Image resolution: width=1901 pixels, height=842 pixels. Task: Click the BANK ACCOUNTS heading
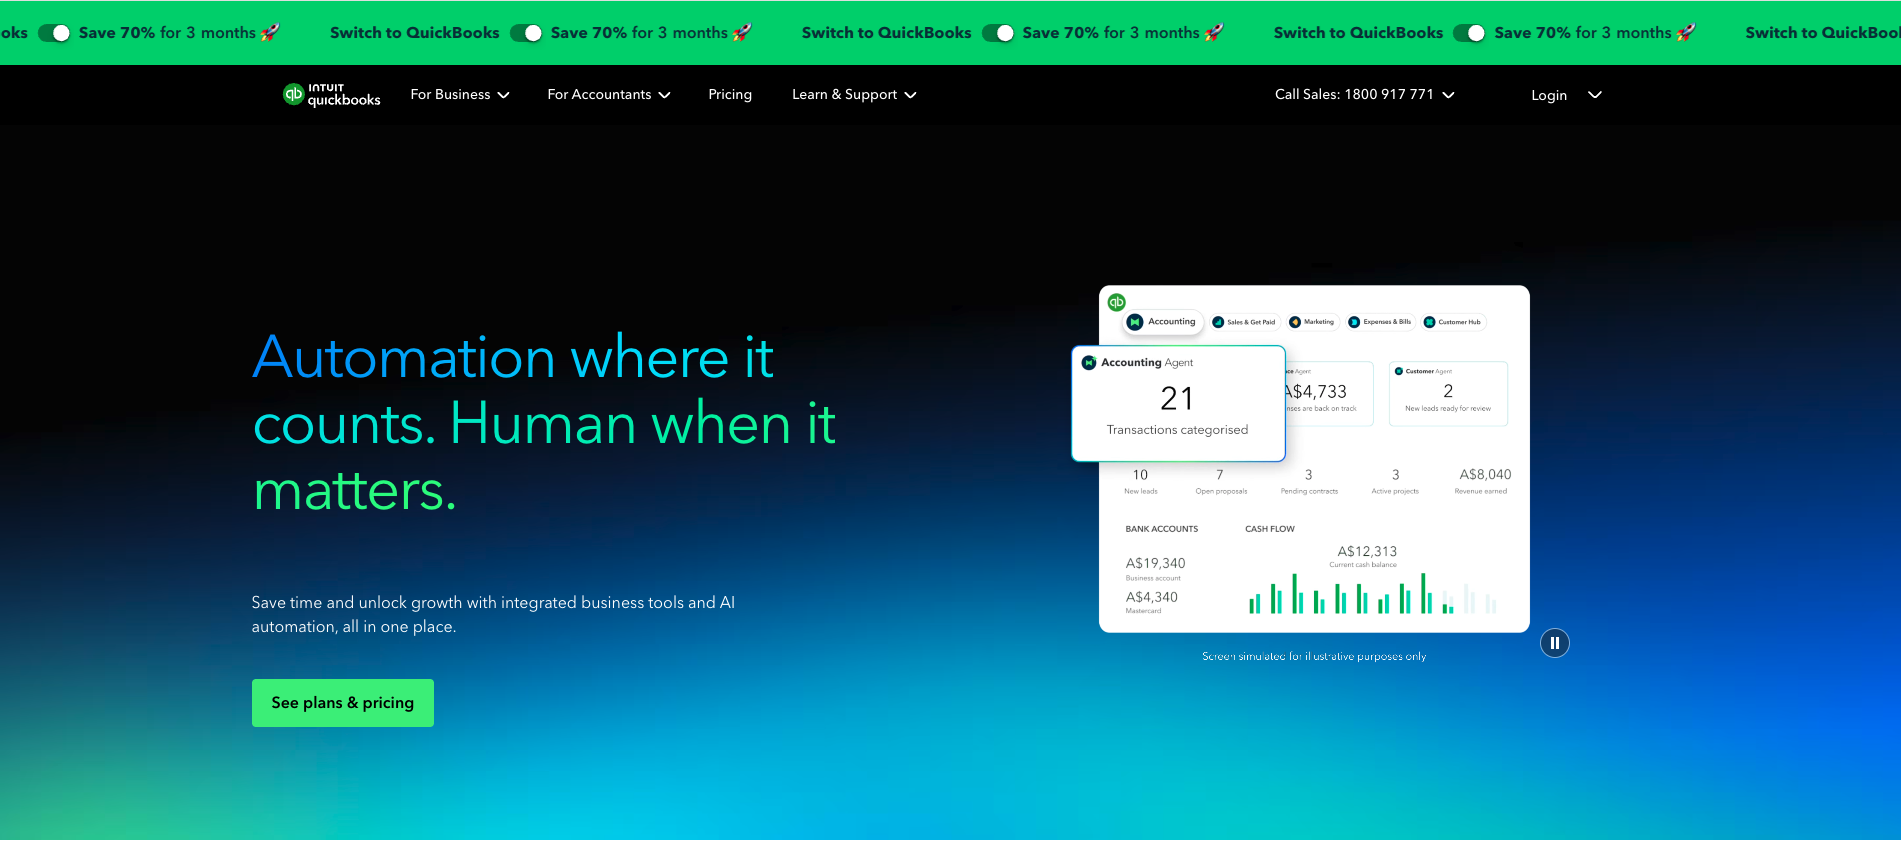[1161, 529]
